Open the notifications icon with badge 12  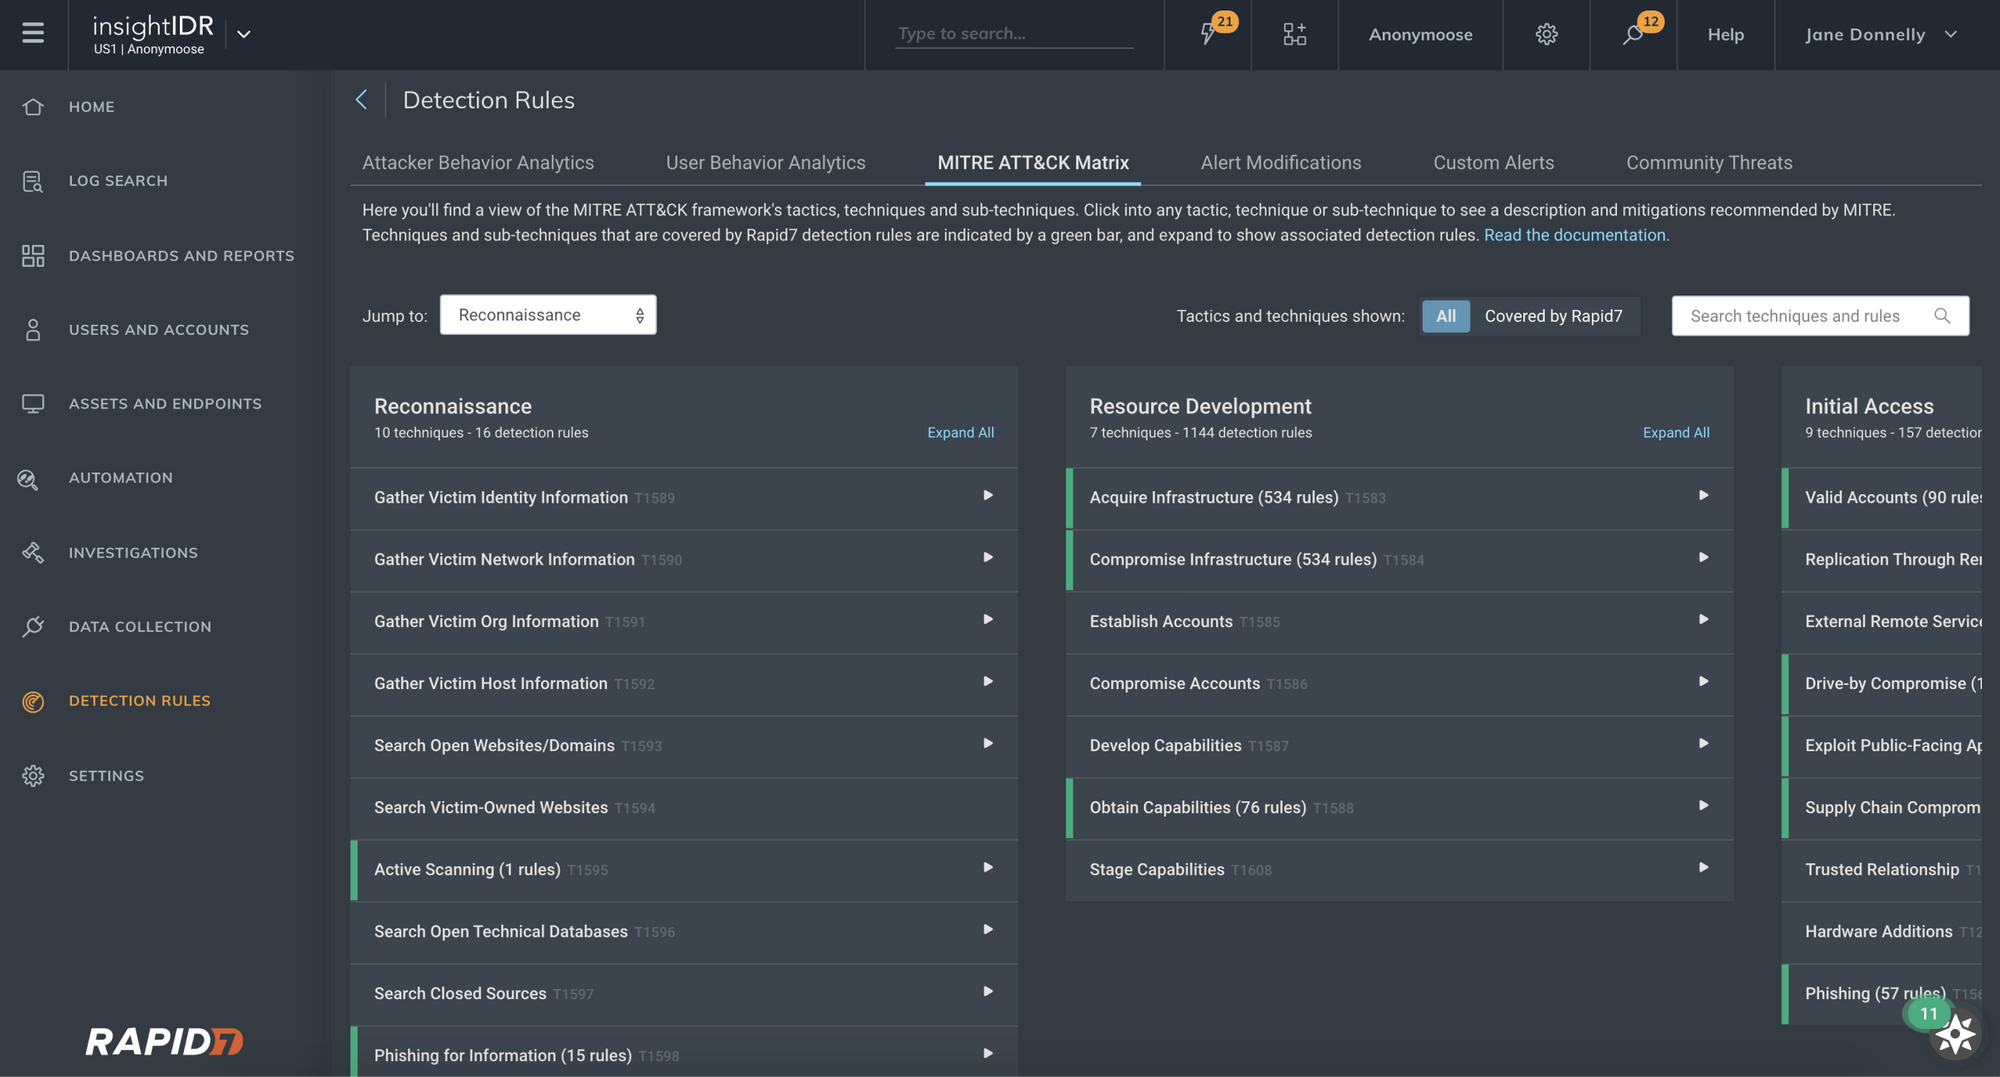tap(1633, 34)
